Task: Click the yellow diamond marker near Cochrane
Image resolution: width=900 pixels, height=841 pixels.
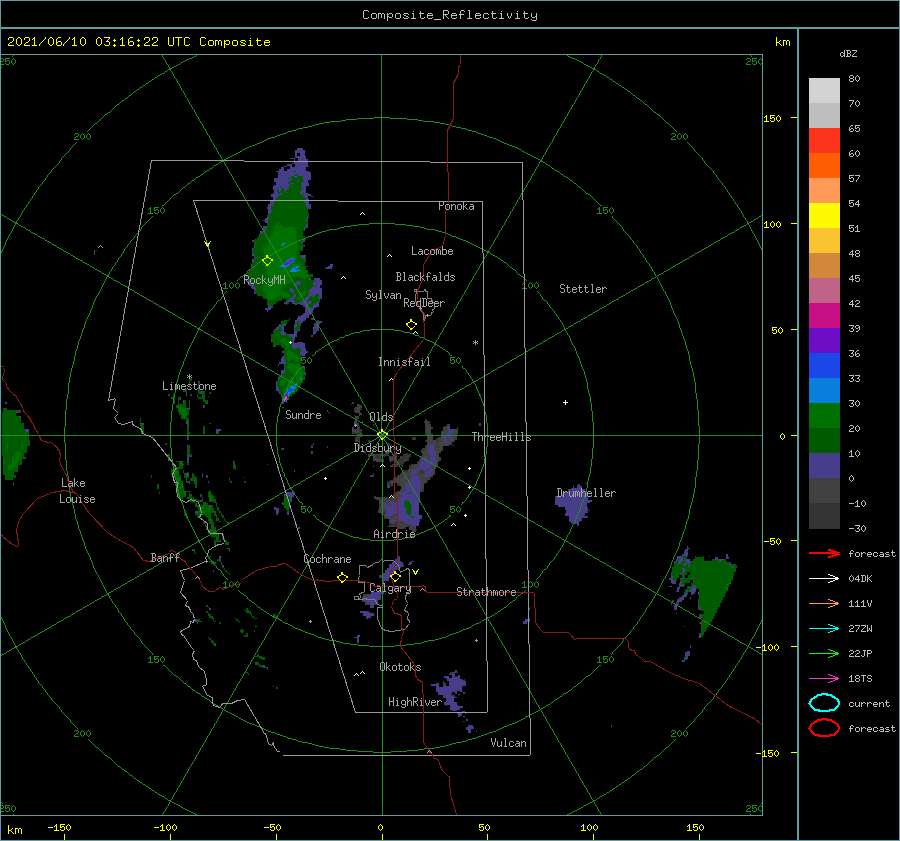Action: pyautogui.click(x=343, y=578)
